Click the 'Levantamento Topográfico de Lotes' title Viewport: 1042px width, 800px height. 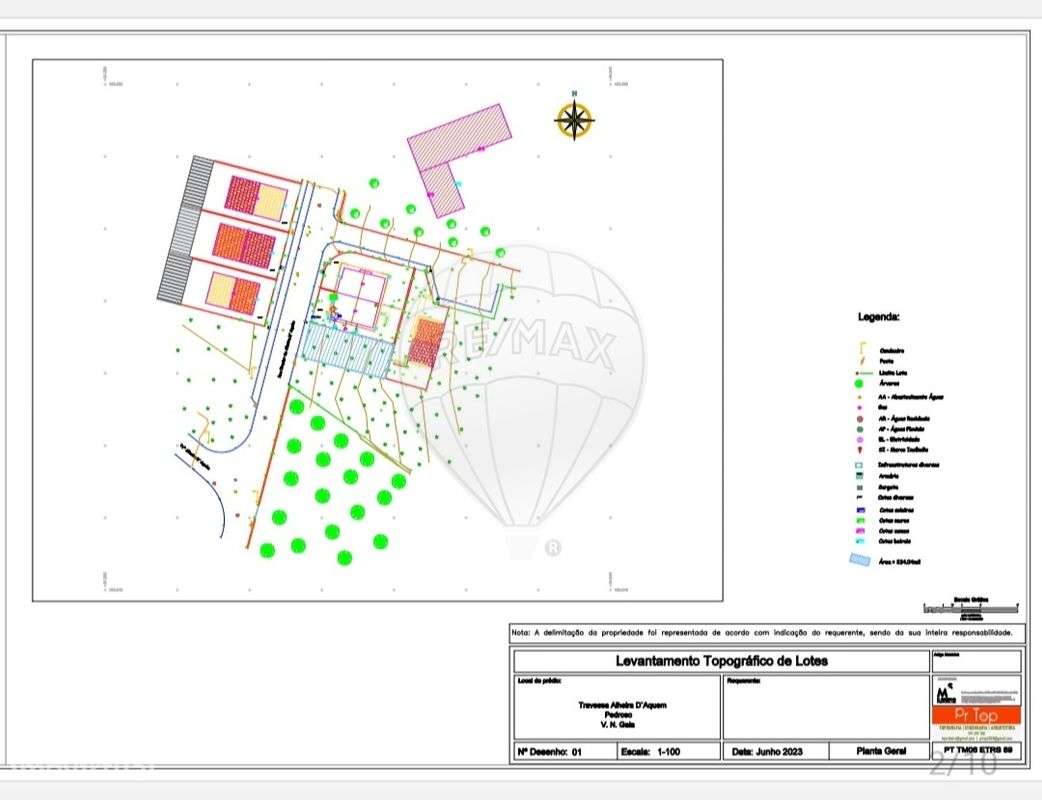point(722,660)
